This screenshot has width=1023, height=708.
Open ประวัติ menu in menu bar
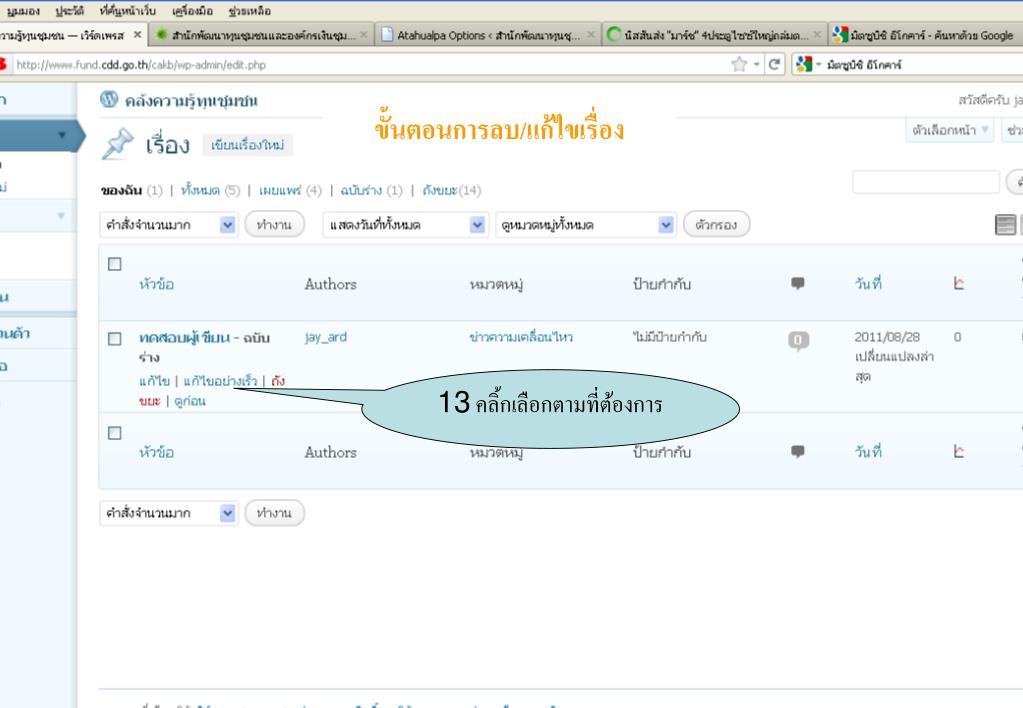[70, 10]
